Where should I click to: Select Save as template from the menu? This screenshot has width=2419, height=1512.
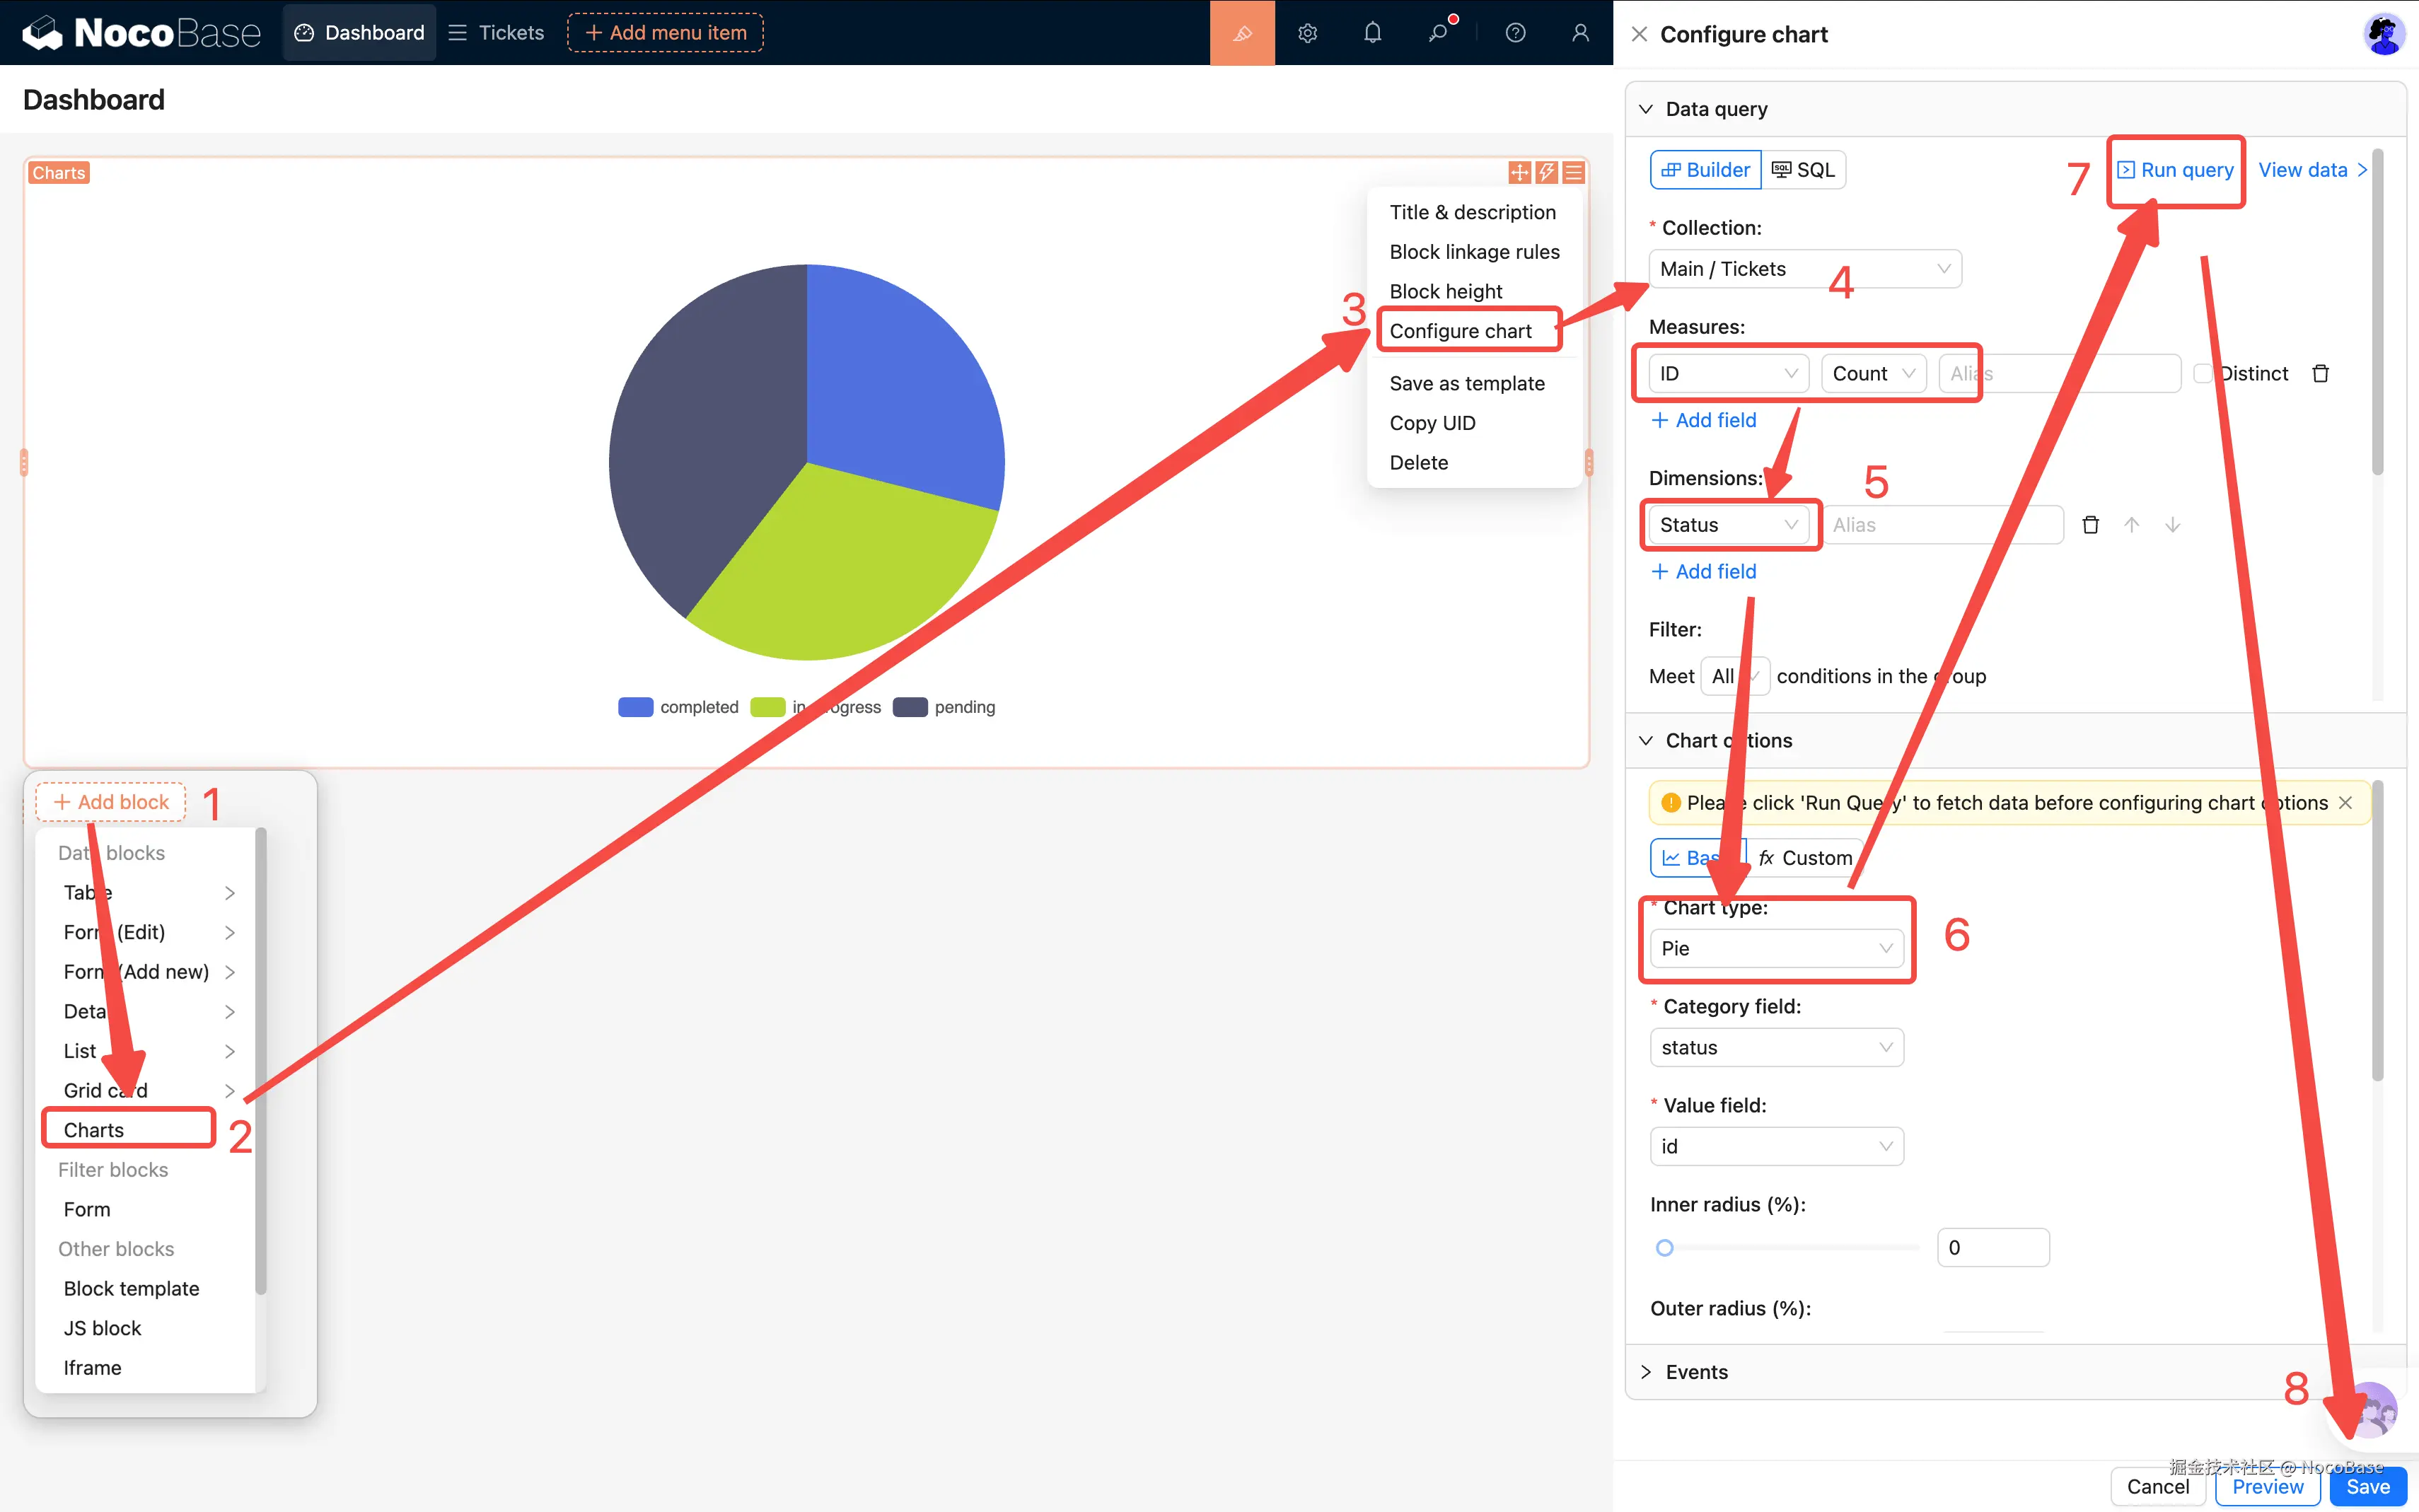(x=1467, y=383)
